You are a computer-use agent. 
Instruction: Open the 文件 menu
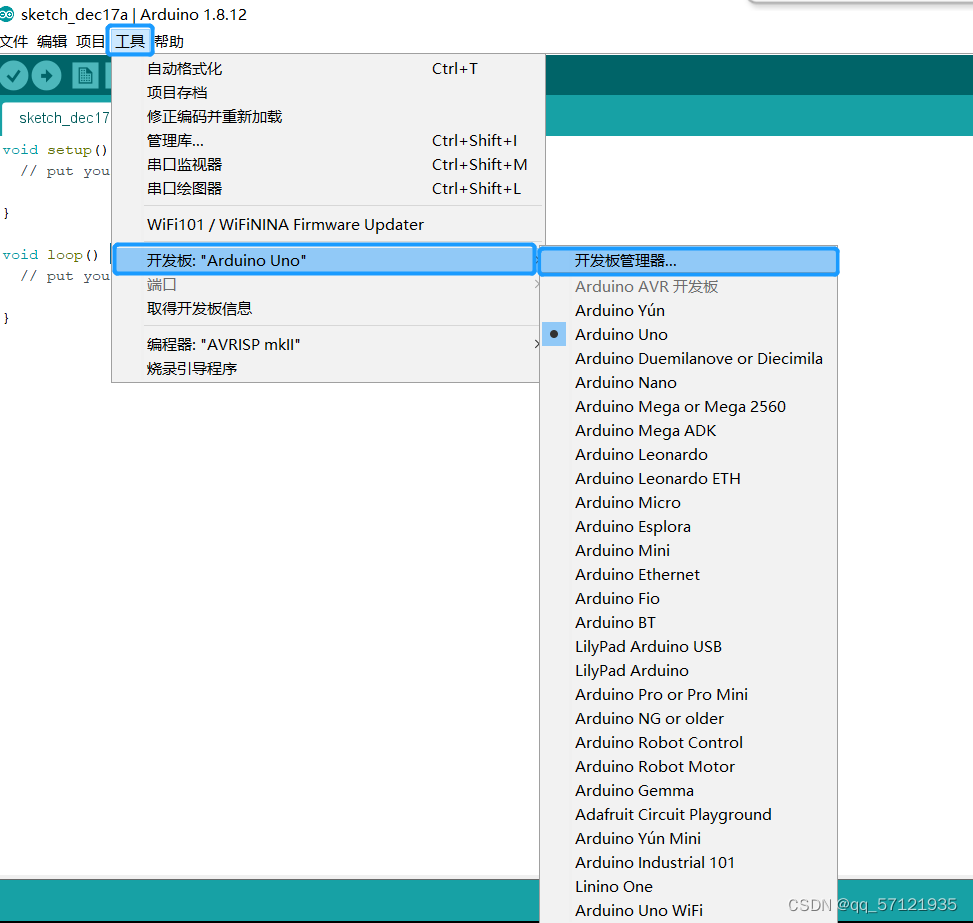(14, 42)
